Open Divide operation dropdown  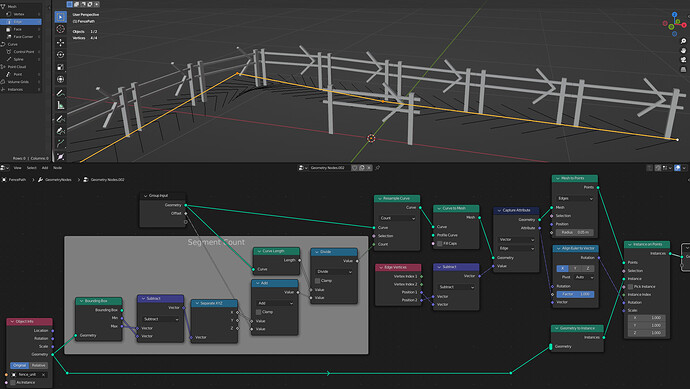pyautogui.click(x=334, y=272)
